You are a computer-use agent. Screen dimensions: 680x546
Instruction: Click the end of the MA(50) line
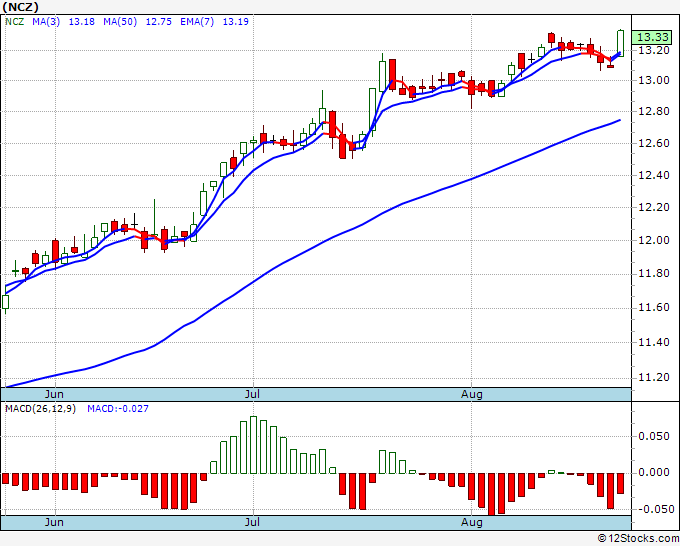point(619,120)
